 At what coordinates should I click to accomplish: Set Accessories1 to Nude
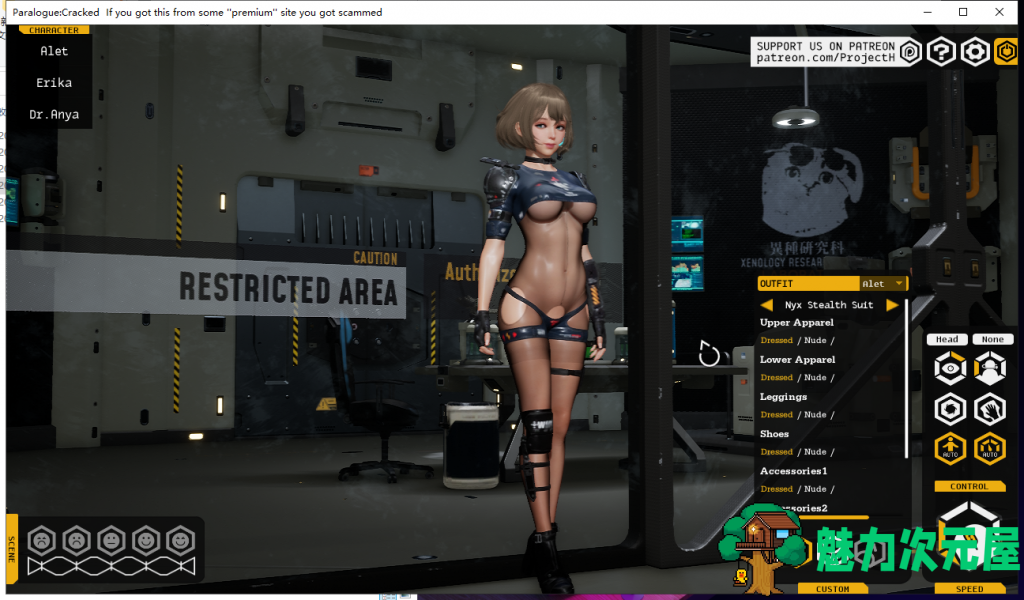point(815,489)
